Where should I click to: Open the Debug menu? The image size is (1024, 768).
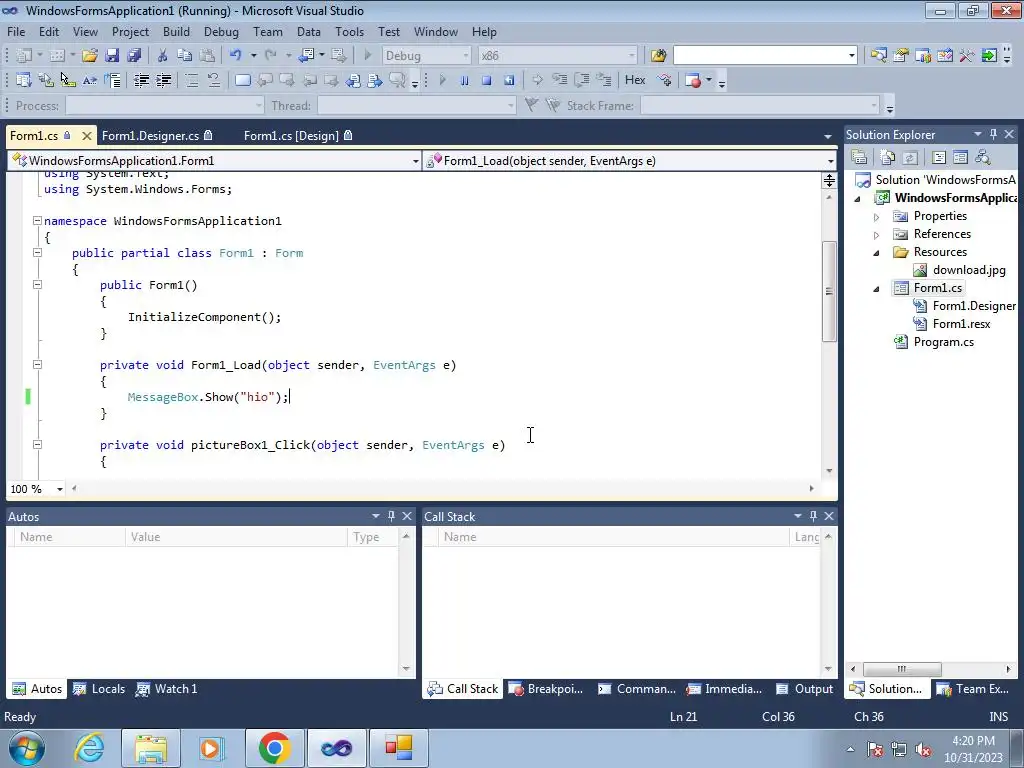coord(221,31)
